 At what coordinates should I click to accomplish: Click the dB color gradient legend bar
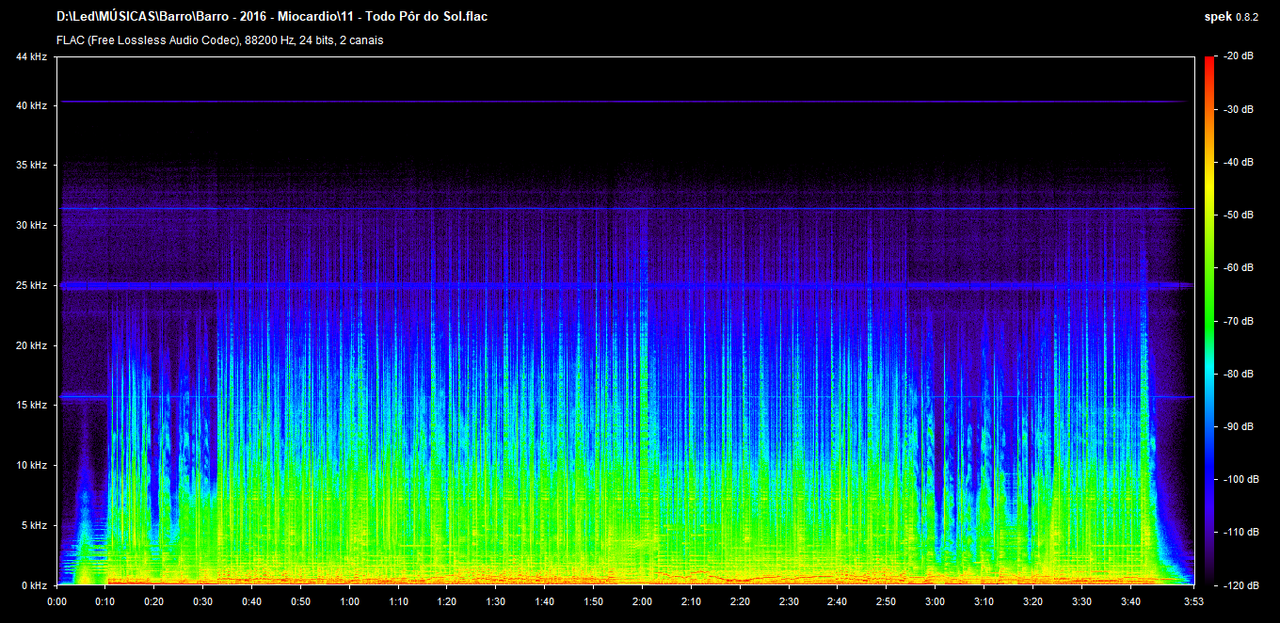coord(1210,321)
